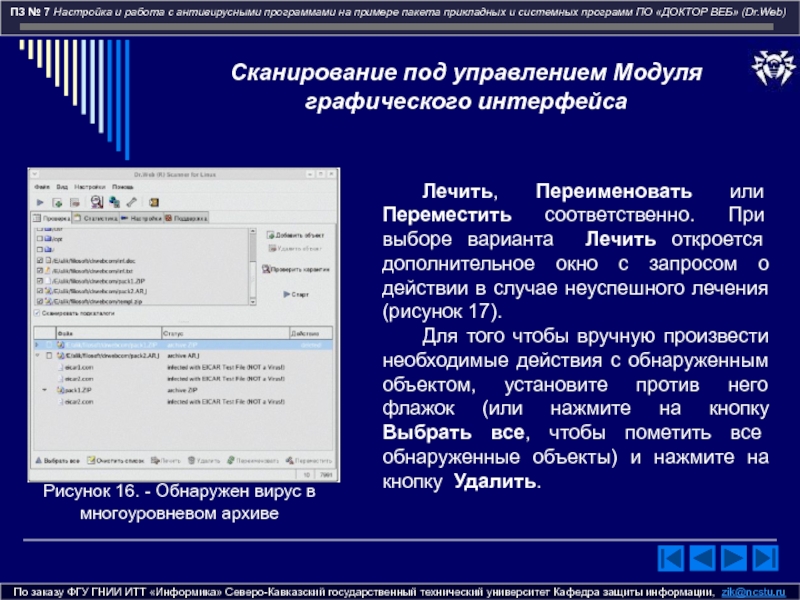800x600 pixels.
Task: Click the Добавить объект button
Action: pyautogui.click(x=295, y=235)
